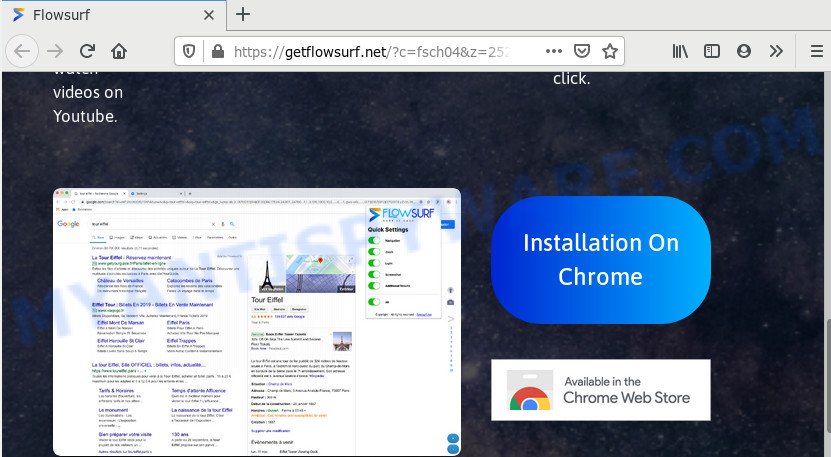The height and width of the screenshot is (457, 831).
Task: Bookmark this page with star
Action: click(x=610, y=51)
